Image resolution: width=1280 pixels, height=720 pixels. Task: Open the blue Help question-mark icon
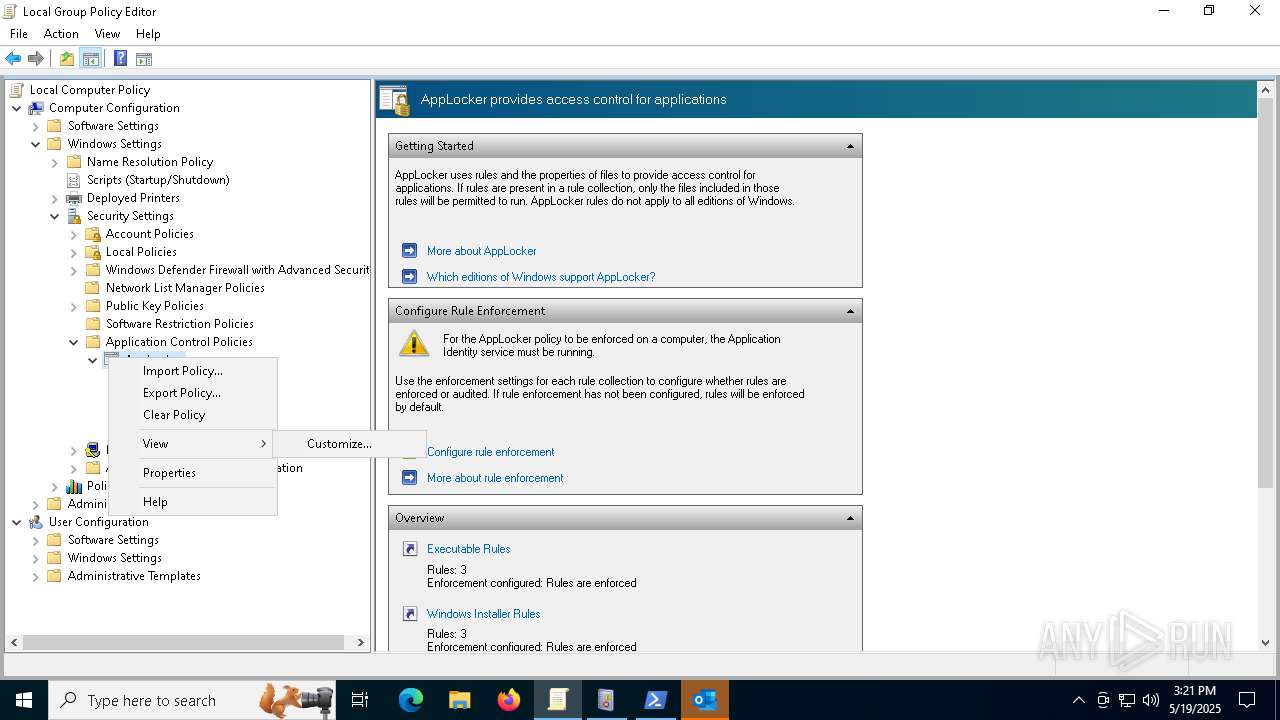click(x=120, y=59)
